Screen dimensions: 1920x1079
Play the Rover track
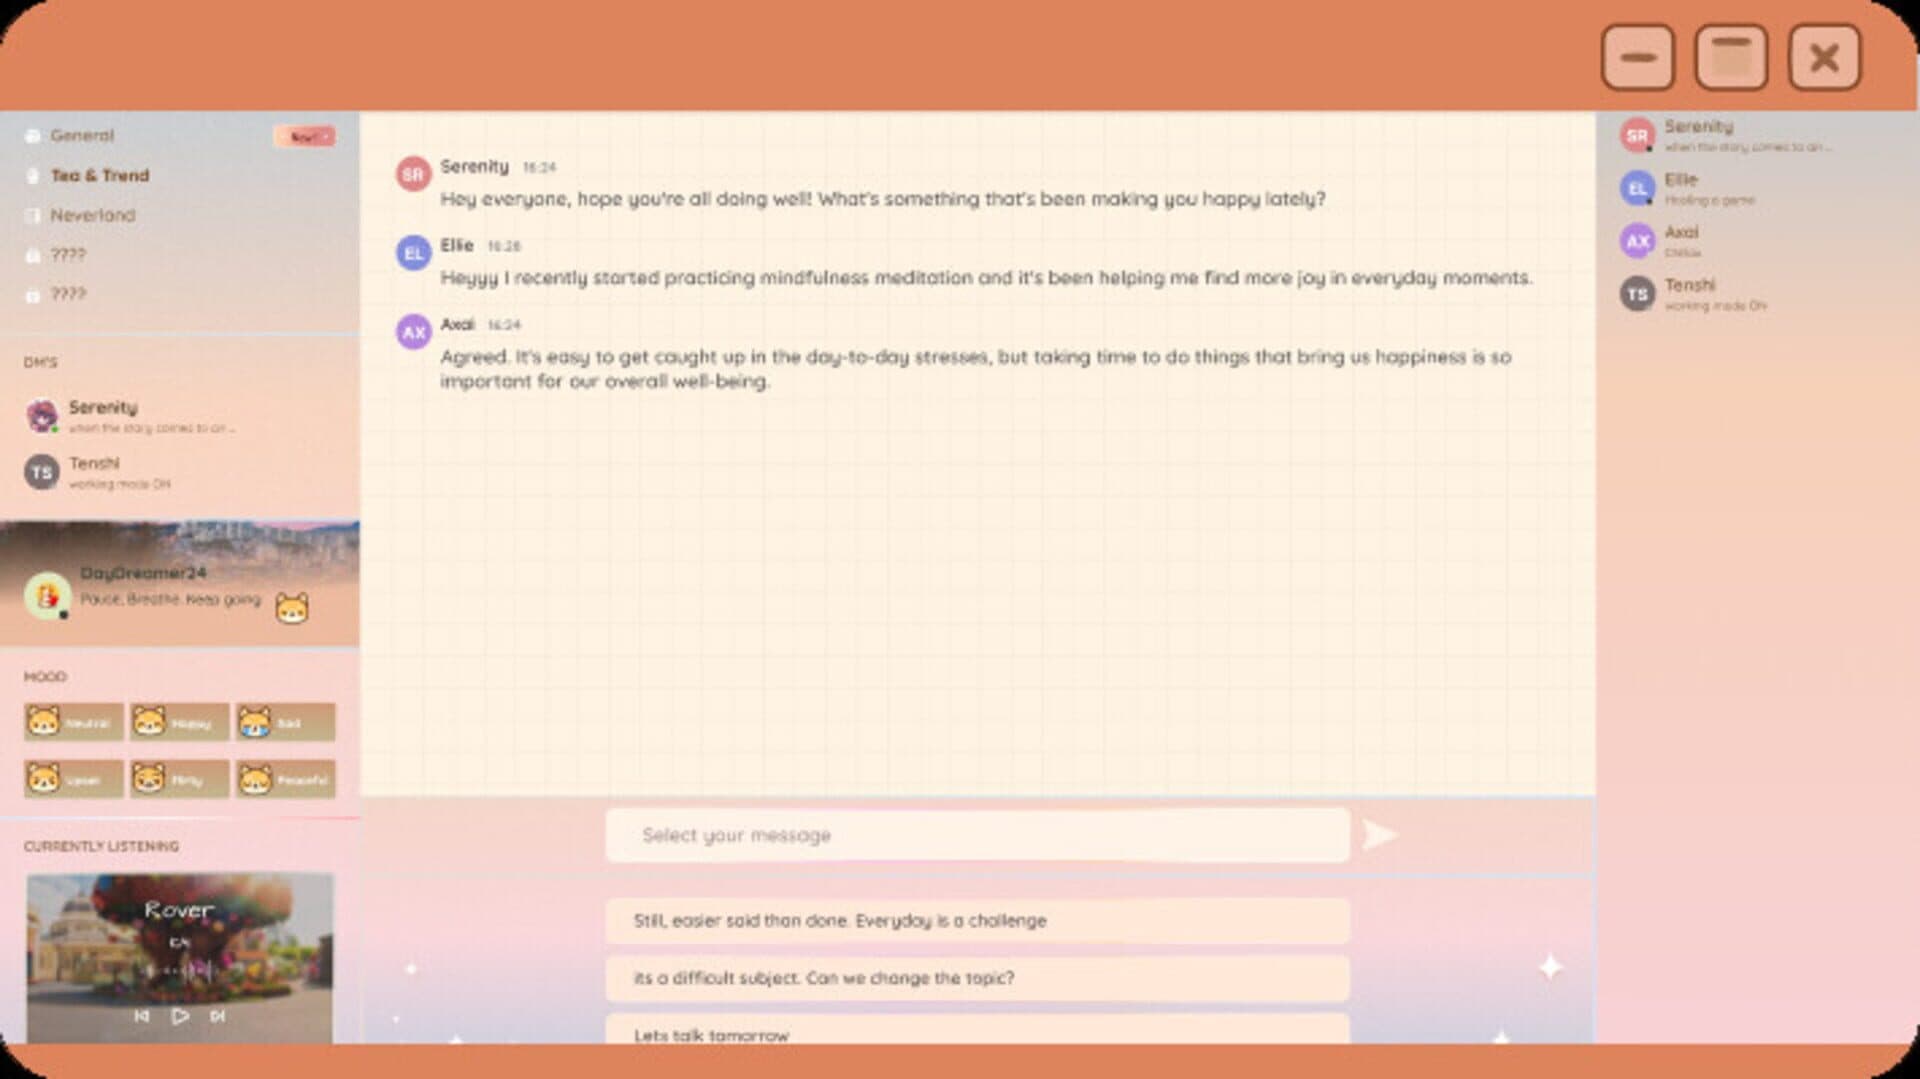coord(180,1016)
